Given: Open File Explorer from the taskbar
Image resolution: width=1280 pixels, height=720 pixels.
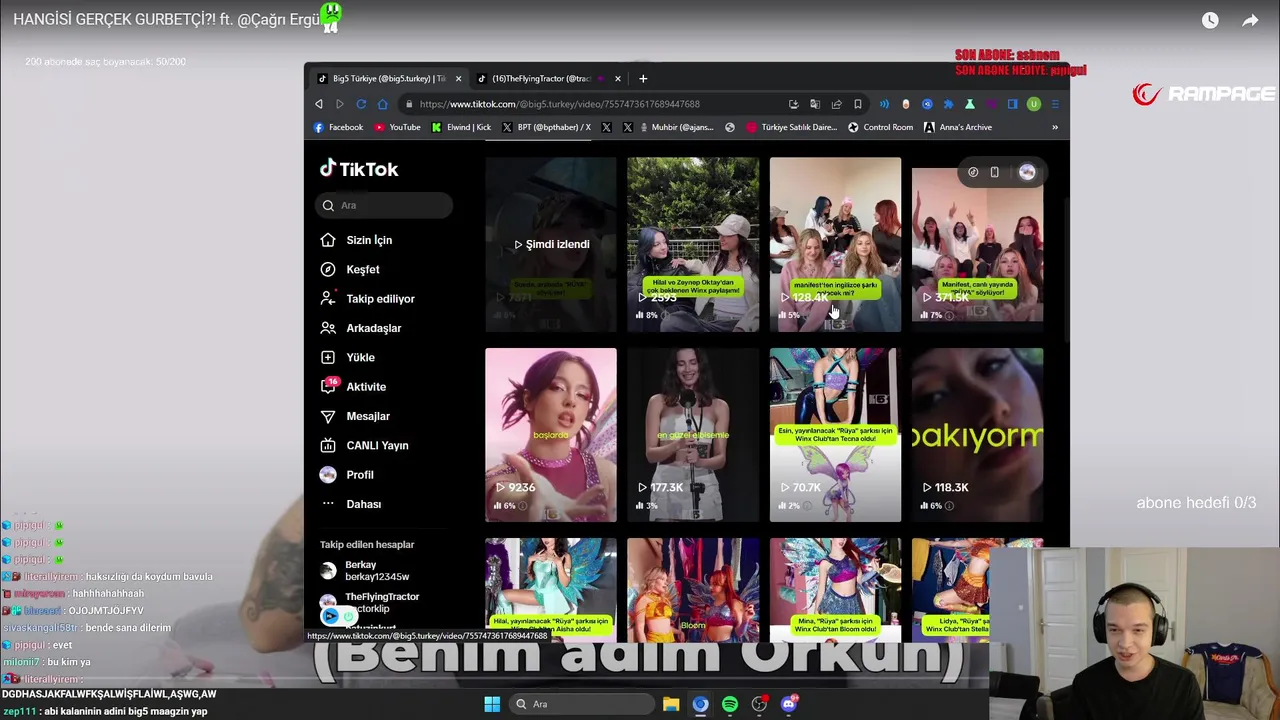Looking at the screenshot, I should 671,704.
